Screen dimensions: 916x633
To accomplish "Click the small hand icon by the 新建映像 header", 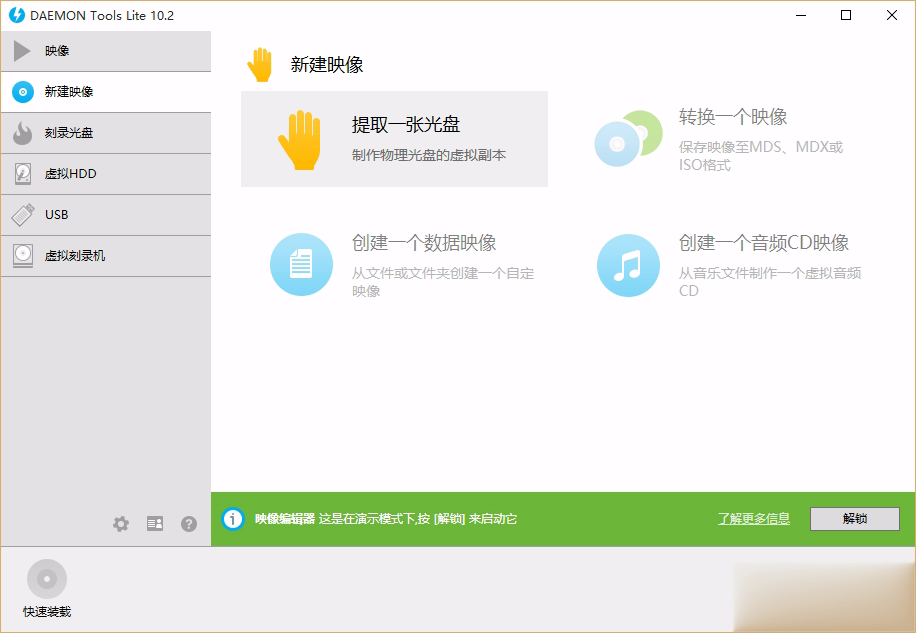I will [260, 64].
